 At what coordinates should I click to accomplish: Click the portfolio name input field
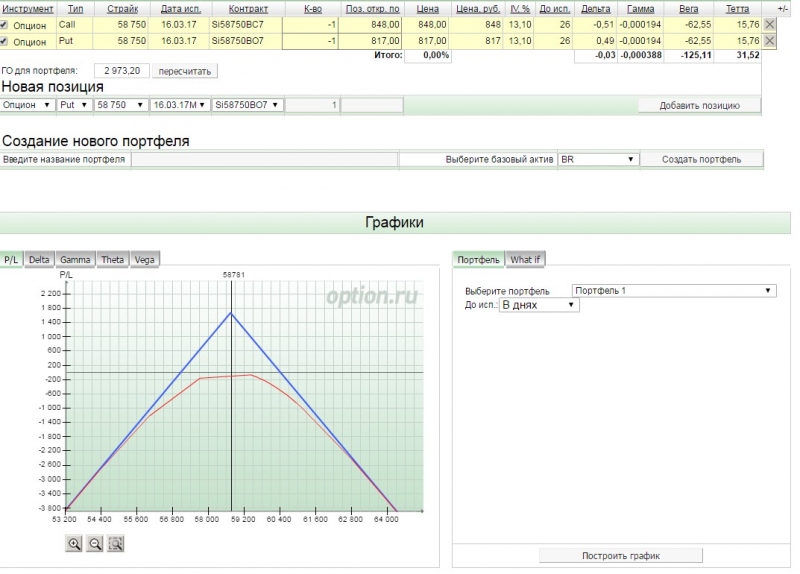(263, 160)
